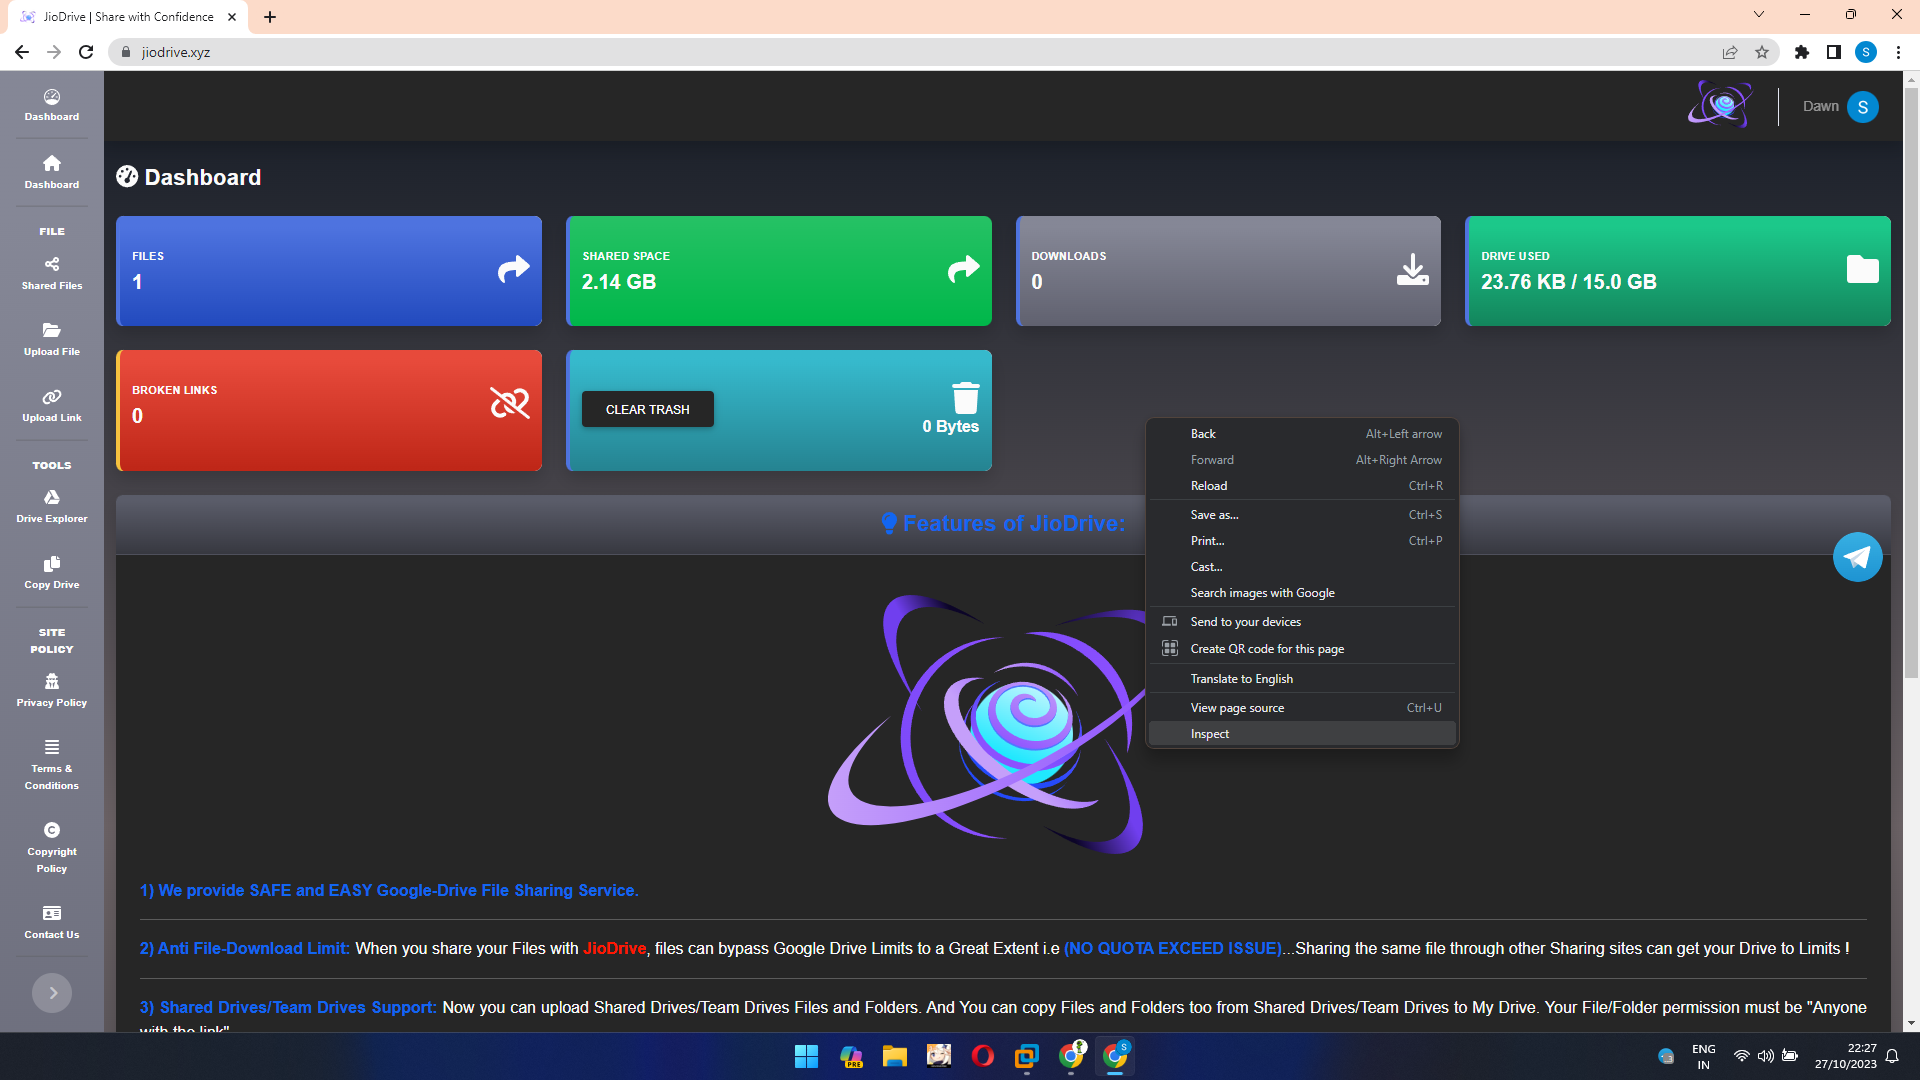
Task: Open Chrome three-dot menu
Action: pos(1898,52)
